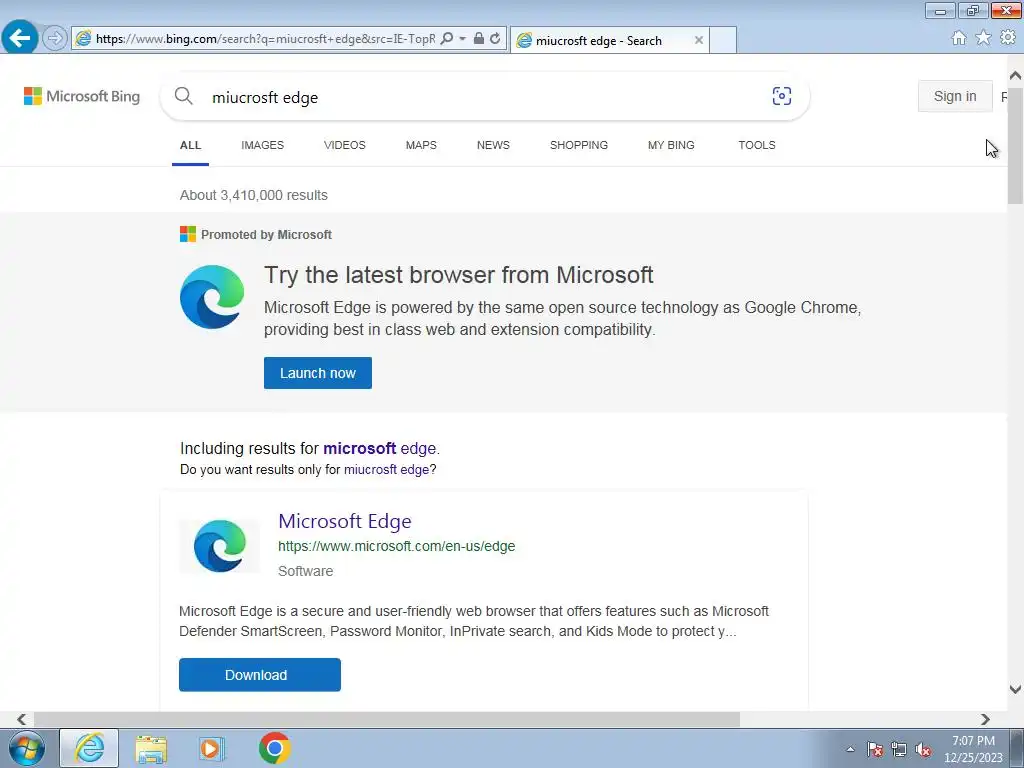Click the Microsoft logo beside 'Promoted by Microsoft'

[x=188, y=234]
